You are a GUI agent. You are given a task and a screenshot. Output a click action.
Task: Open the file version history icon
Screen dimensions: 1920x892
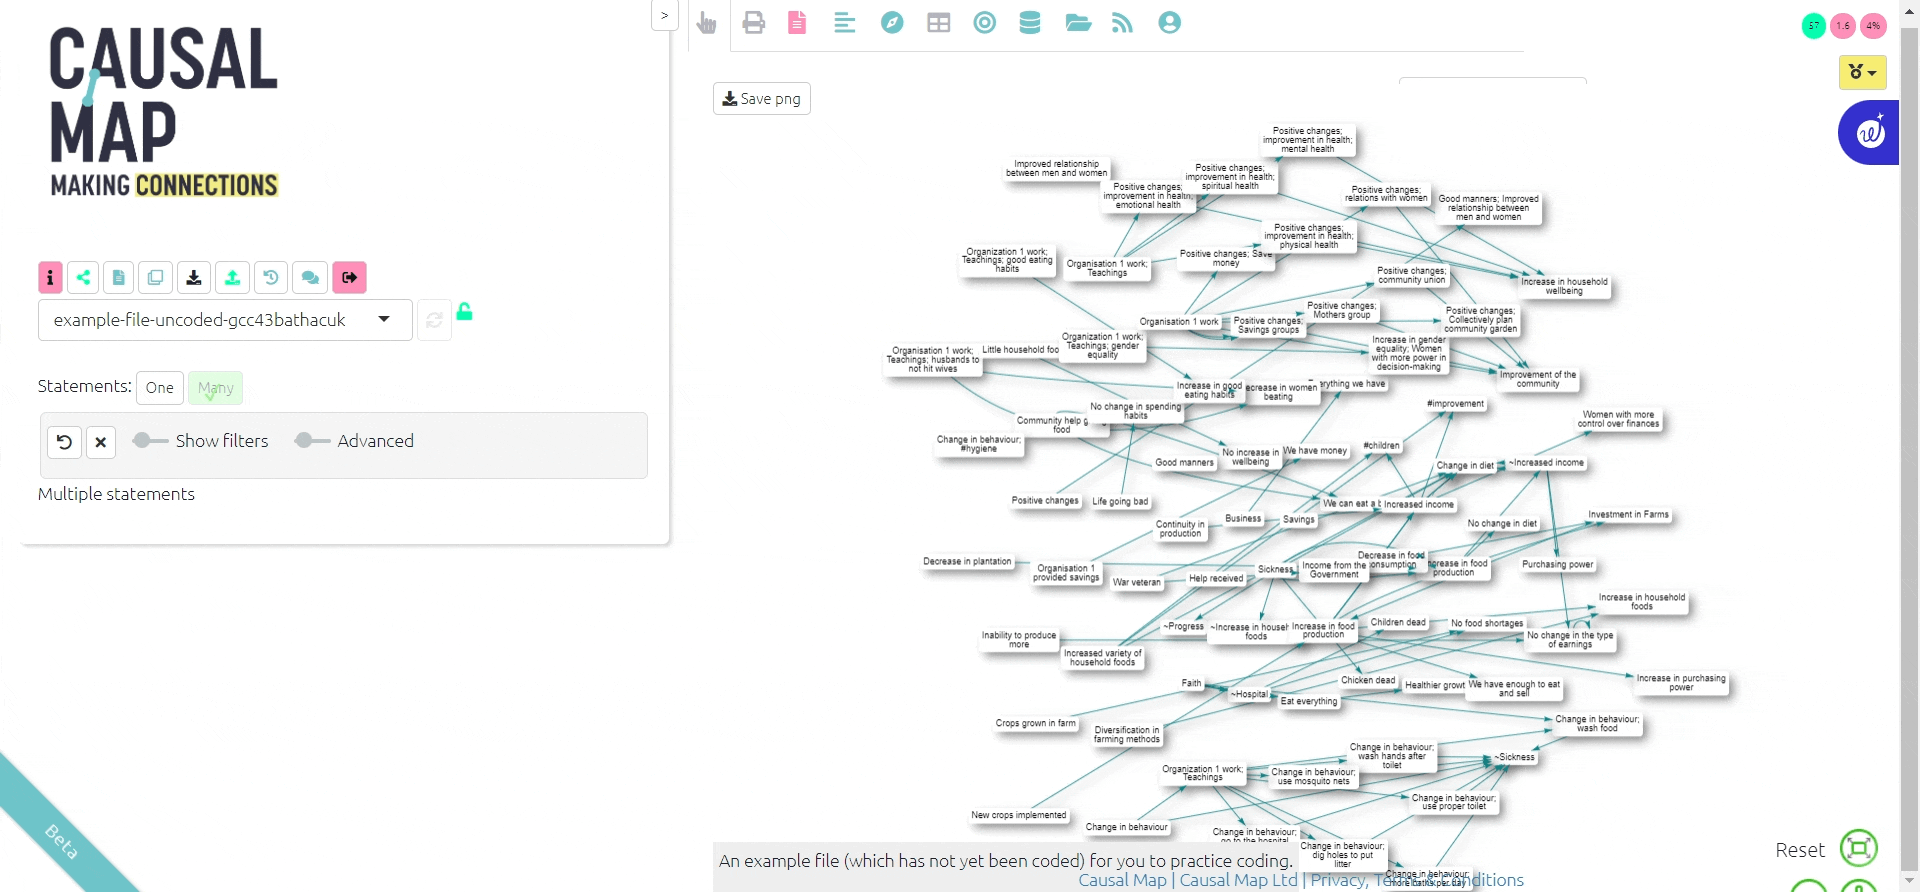tap(270, 277)
